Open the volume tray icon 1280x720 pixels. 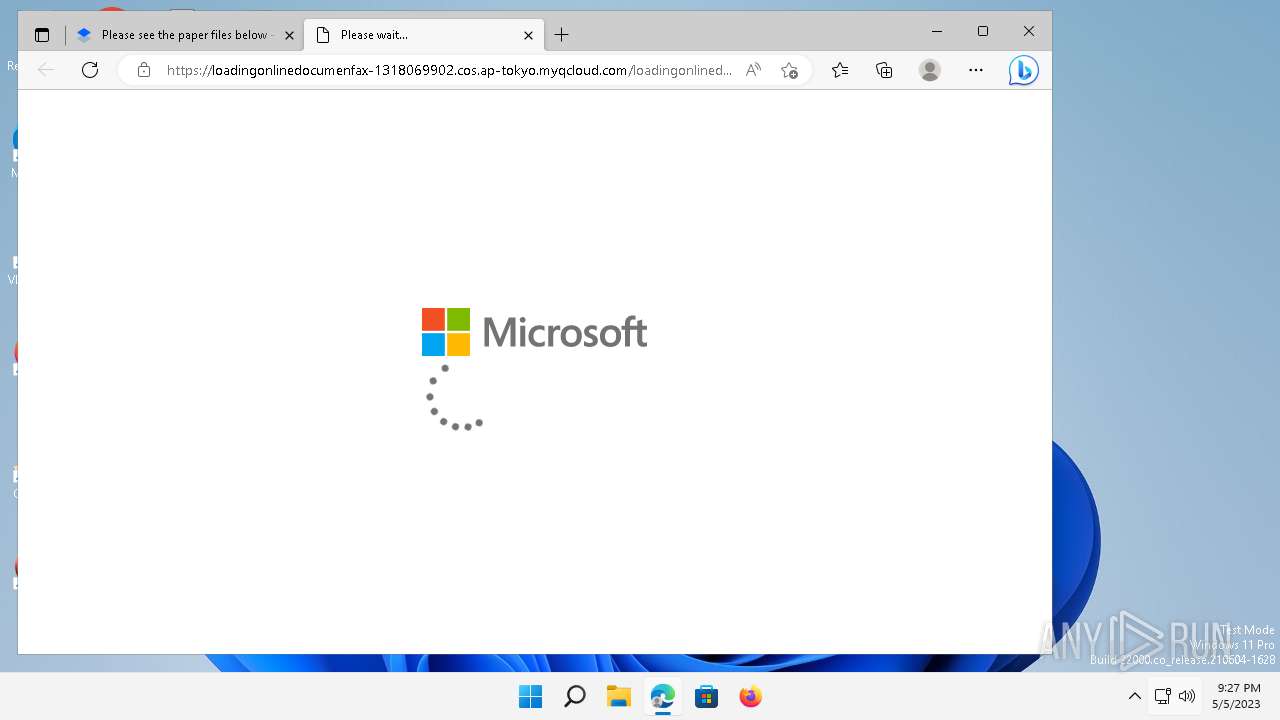pos(1187,696)
